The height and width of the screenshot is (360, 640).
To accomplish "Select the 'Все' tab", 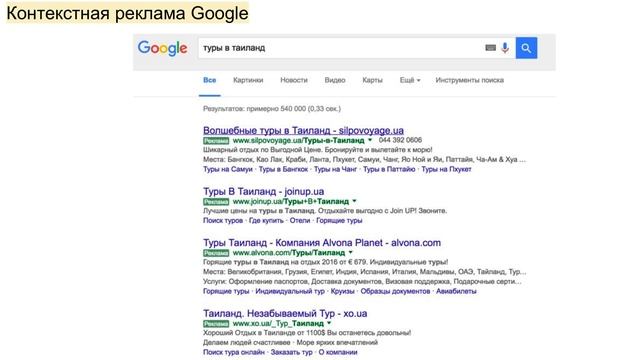I will (209, 80).
